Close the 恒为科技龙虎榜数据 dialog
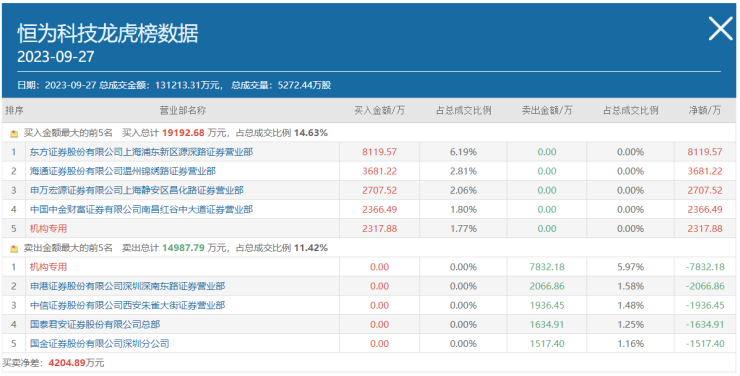This screenshot has width=740, height=376. pyautogui.click(x=721, y=29)
